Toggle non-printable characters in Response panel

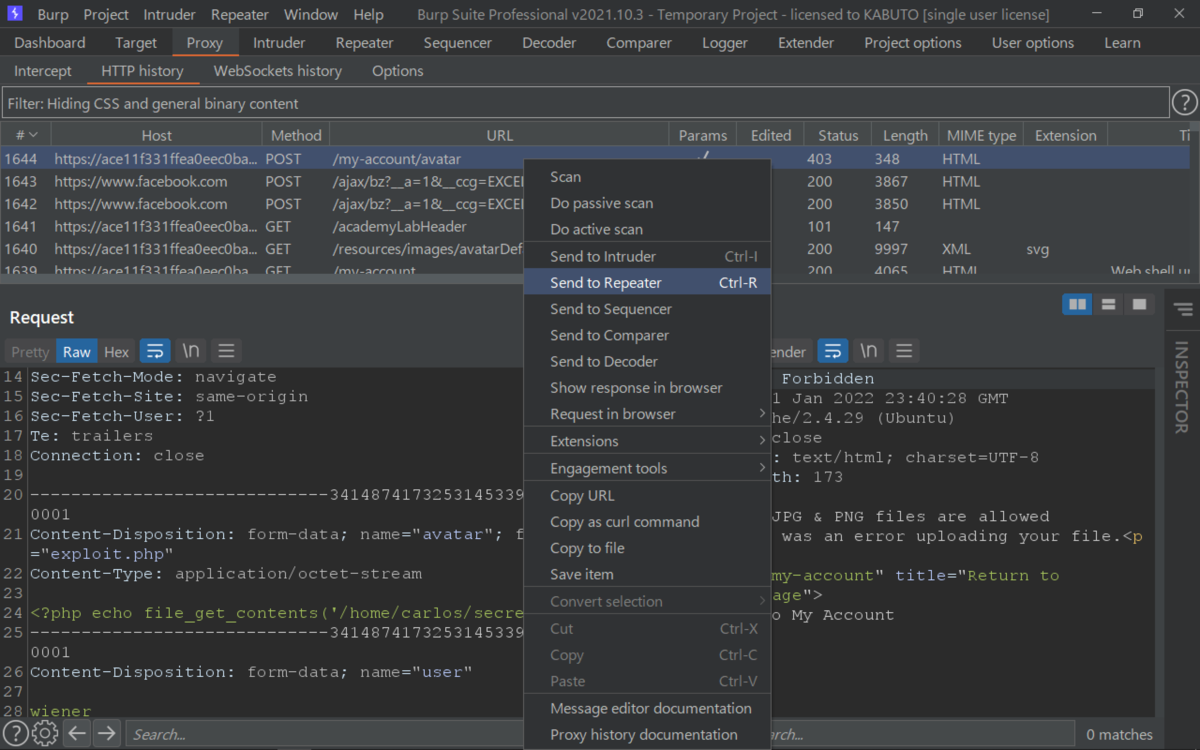869,351
